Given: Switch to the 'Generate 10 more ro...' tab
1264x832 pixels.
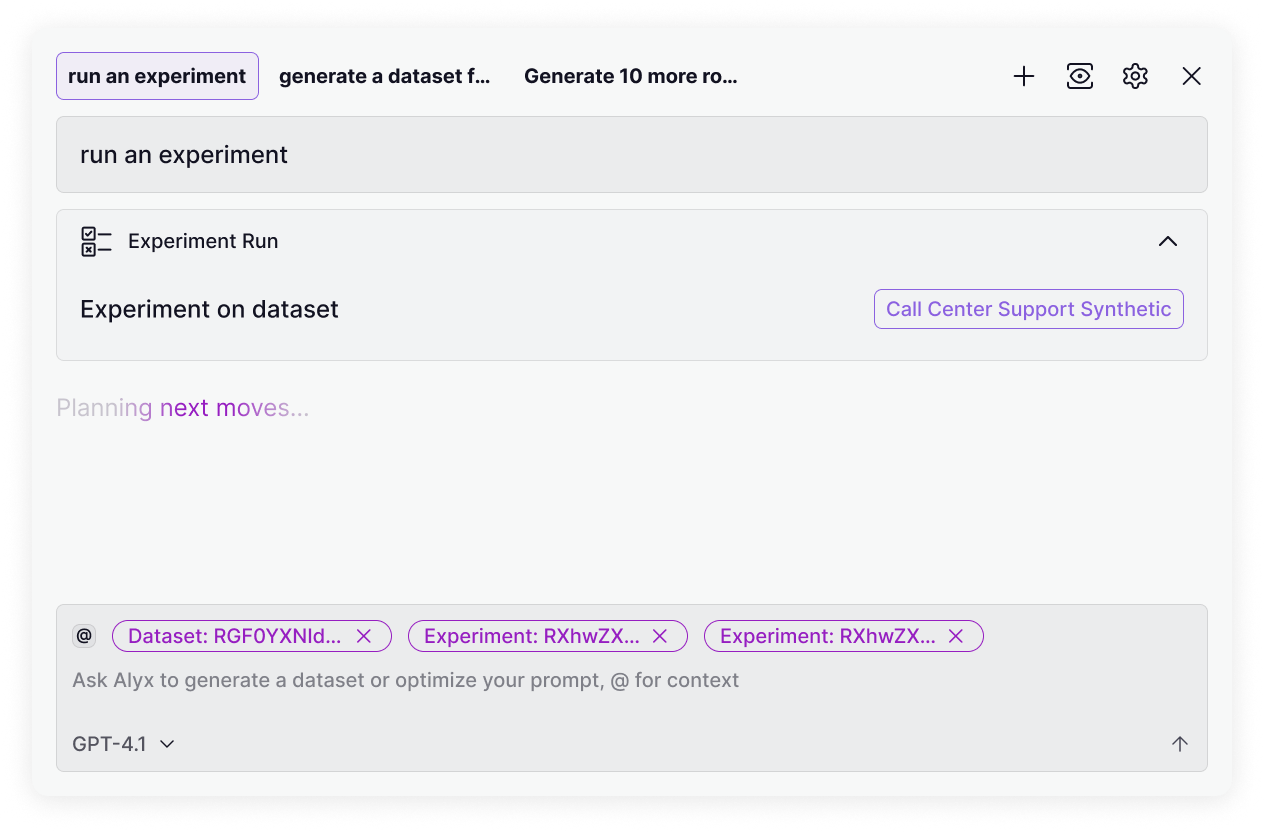Looking at the screenshot, I should coord(631,76).
